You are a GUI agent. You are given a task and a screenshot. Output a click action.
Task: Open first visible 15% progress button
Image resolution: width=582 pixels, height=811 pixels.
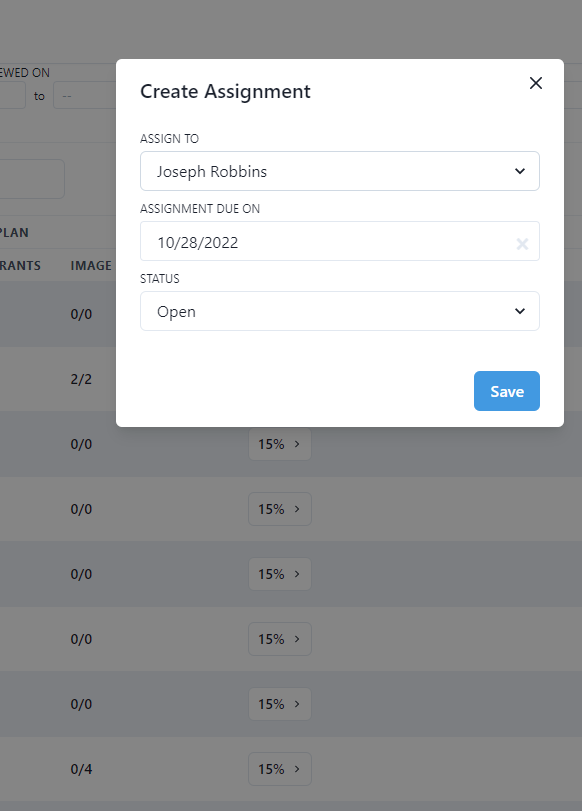(280, 444)
